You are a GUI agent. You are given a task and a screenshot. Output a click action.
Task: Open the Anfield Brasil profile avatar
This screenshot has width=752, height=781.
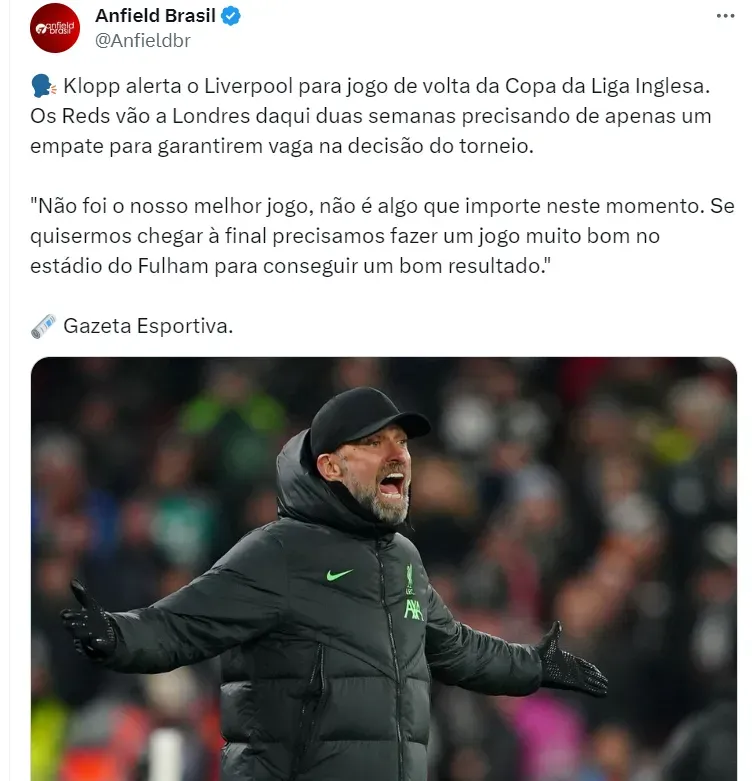(x=55, y=28)
